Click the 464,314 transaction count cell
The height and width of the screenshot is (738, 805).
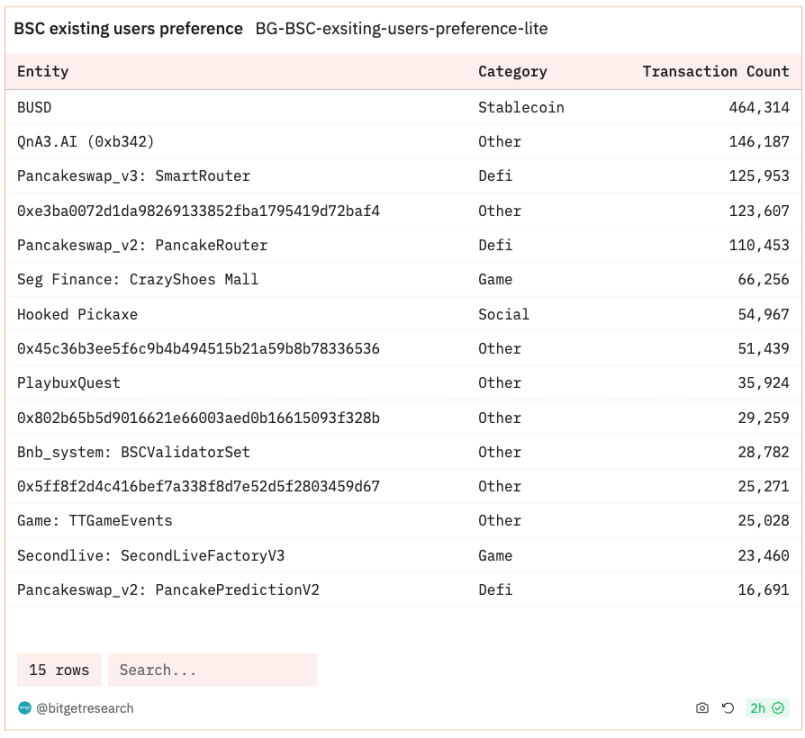point(758,107)
